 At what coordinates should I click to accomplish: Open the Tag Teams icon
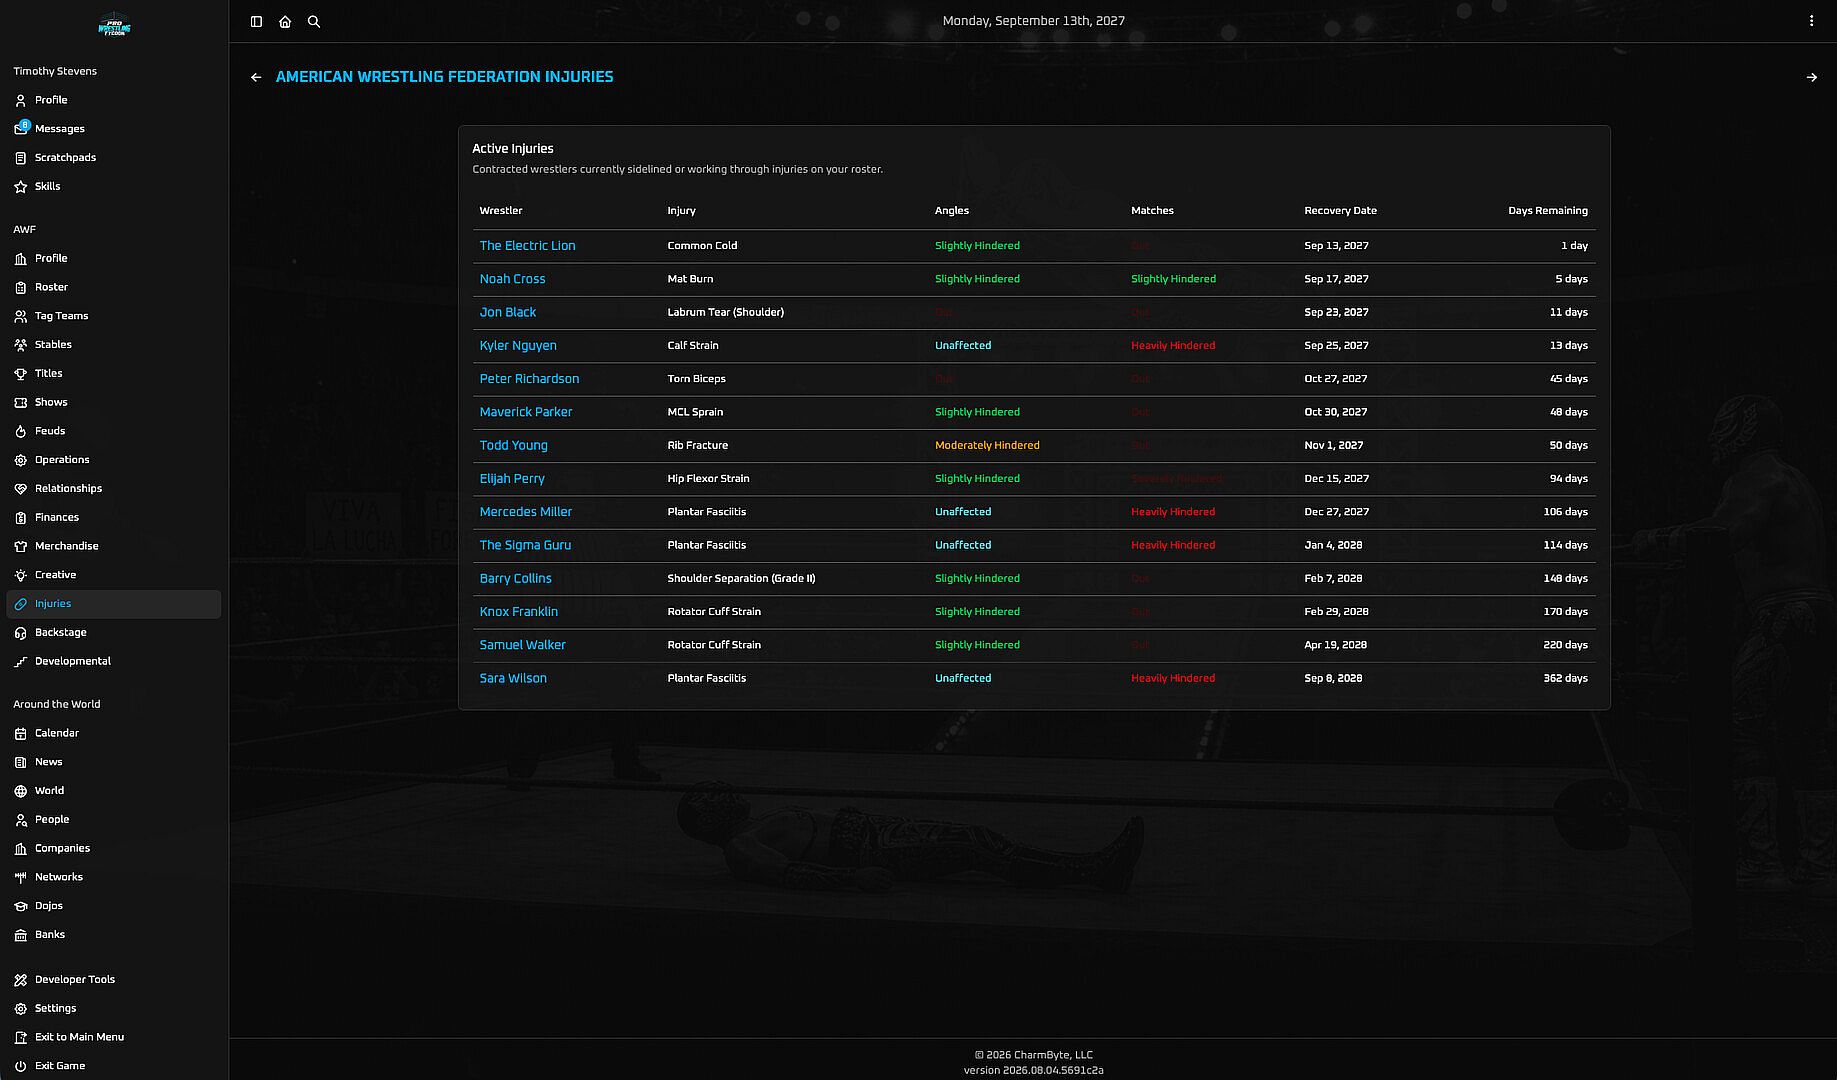pyautogui.click(x=21, y=316)
